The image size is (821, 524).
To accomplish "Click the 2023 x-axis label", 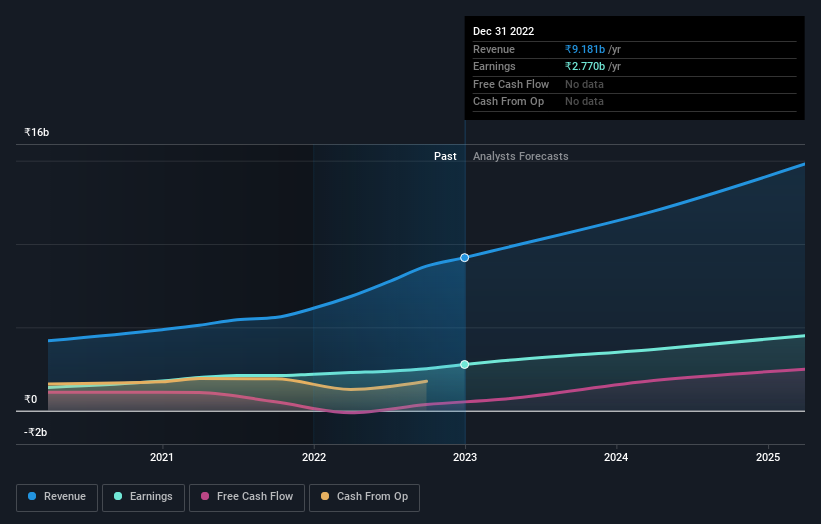I will pyautogui.click(x=465, y=457).
